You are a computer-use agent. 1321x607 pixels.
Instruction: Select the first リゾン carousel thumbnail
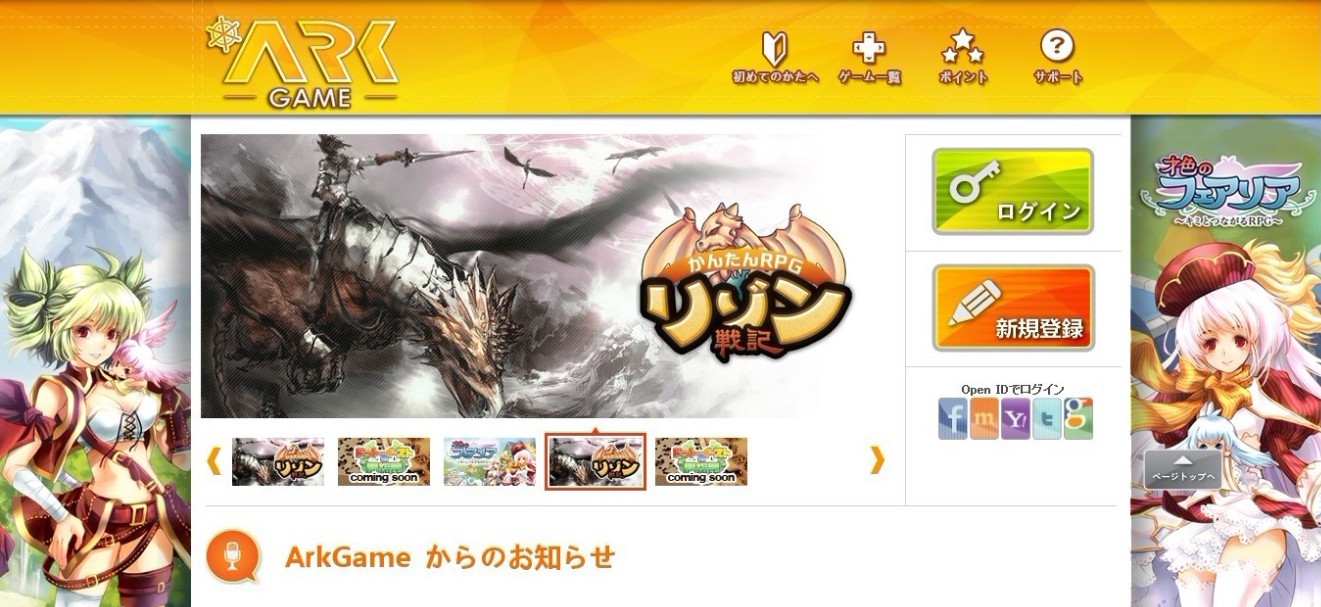[x=278, y=461]
